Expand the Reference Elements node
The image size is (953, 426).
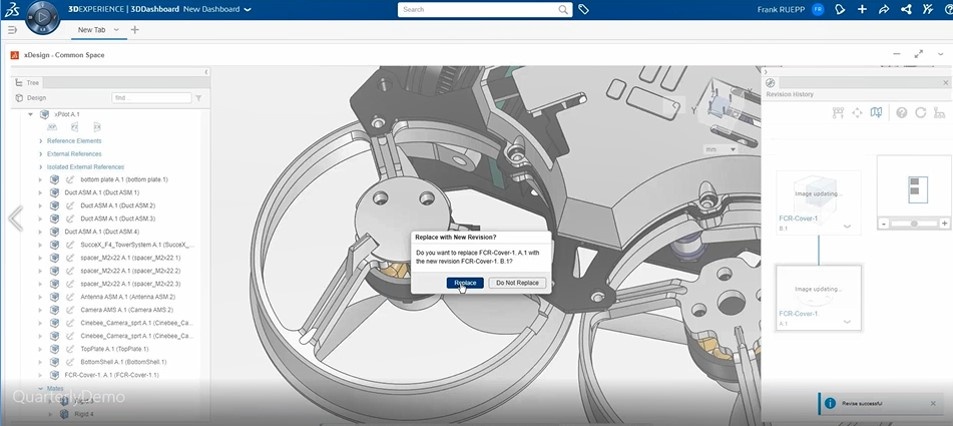tap(41, 141)
